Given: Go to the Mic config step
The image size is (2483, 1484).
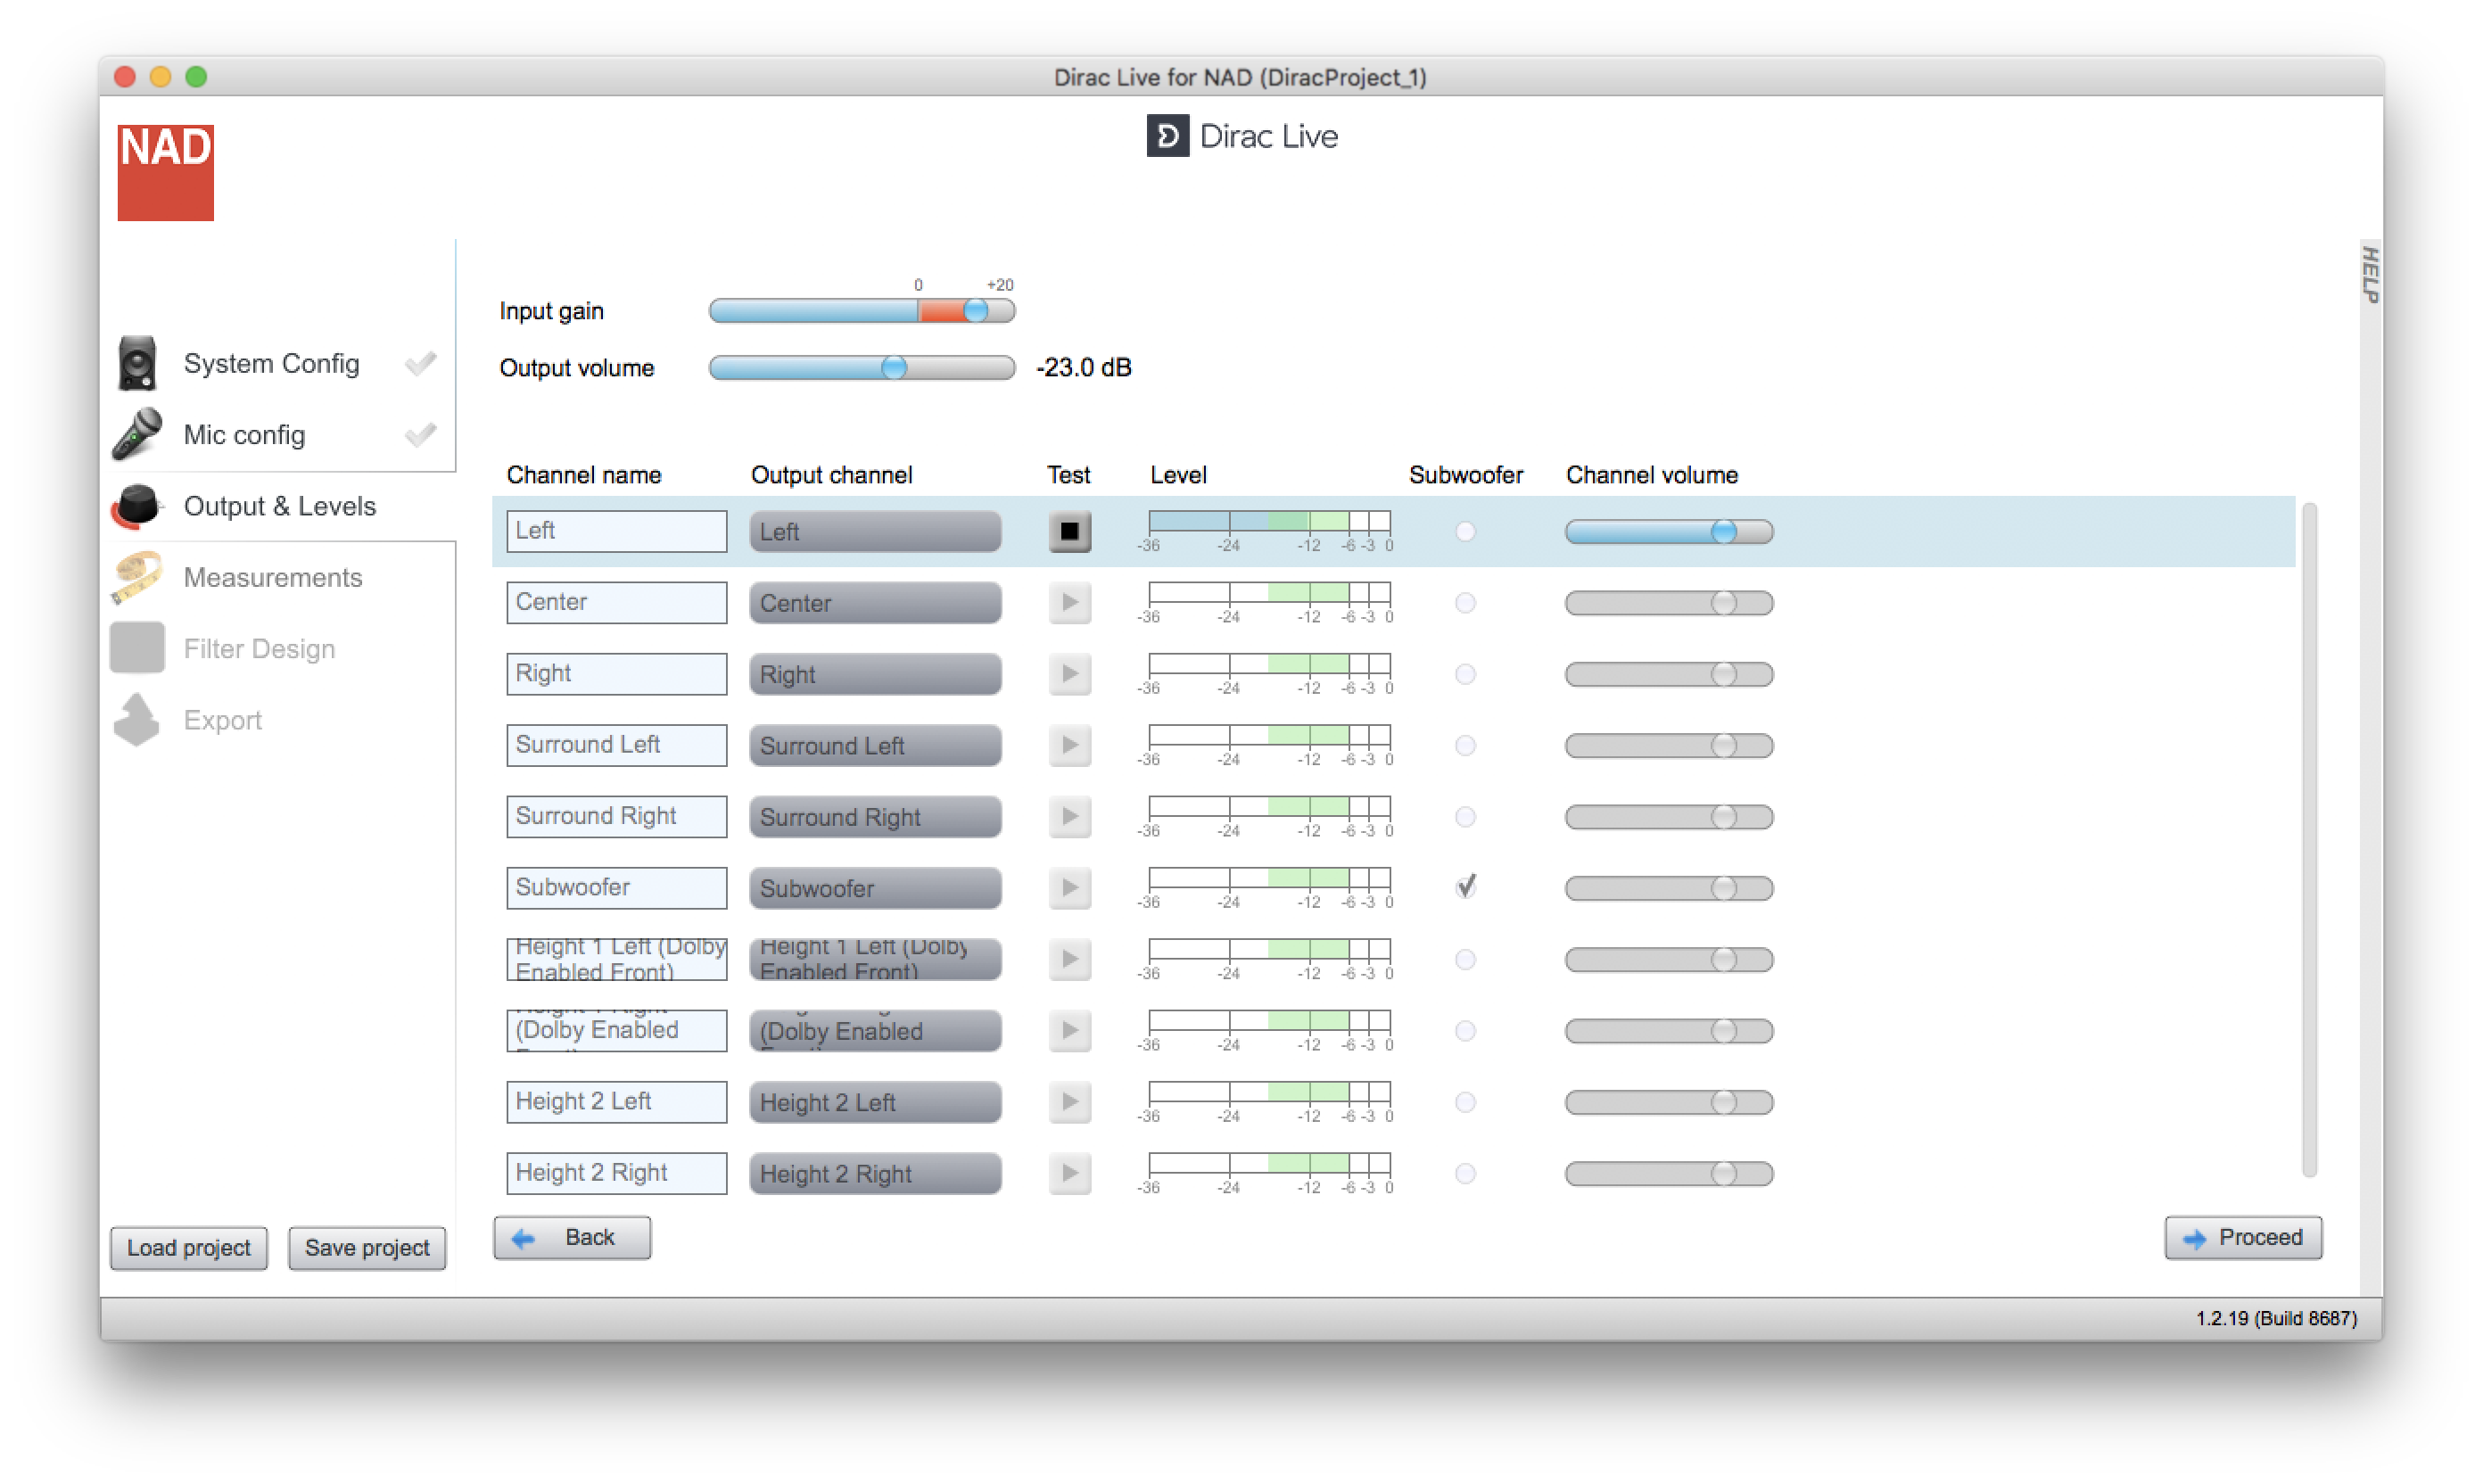Looking at the screenshot, I should point(244,434).
